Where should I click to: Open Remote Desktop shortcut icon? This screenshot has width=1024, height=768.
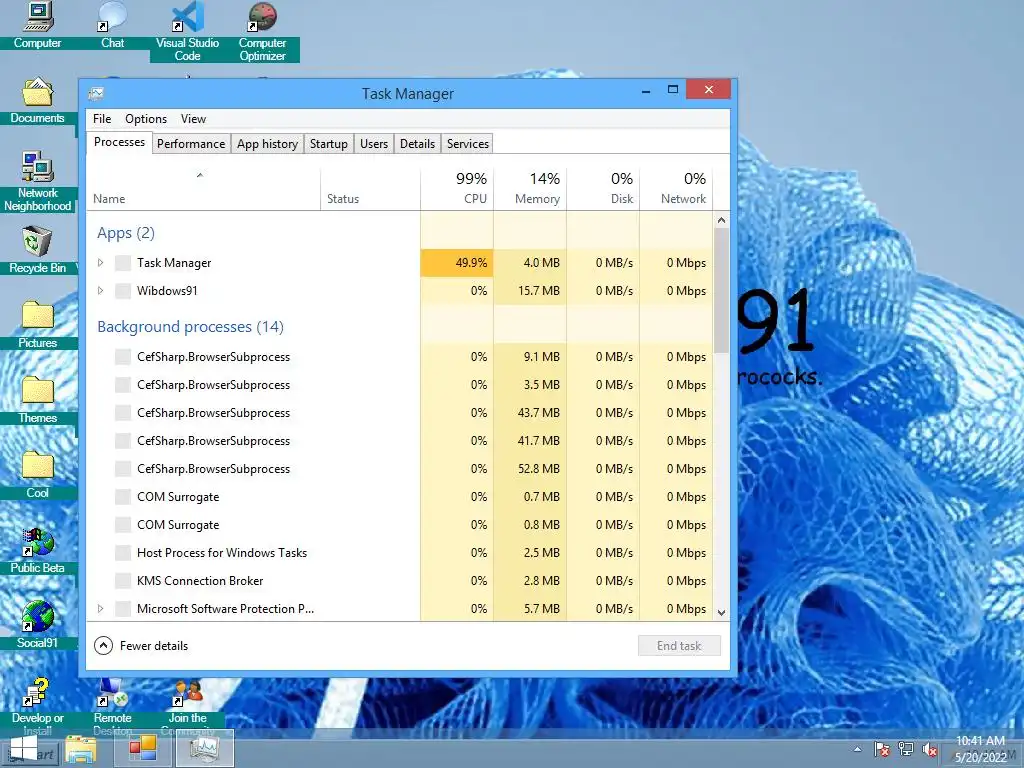(x=112, y=707)
